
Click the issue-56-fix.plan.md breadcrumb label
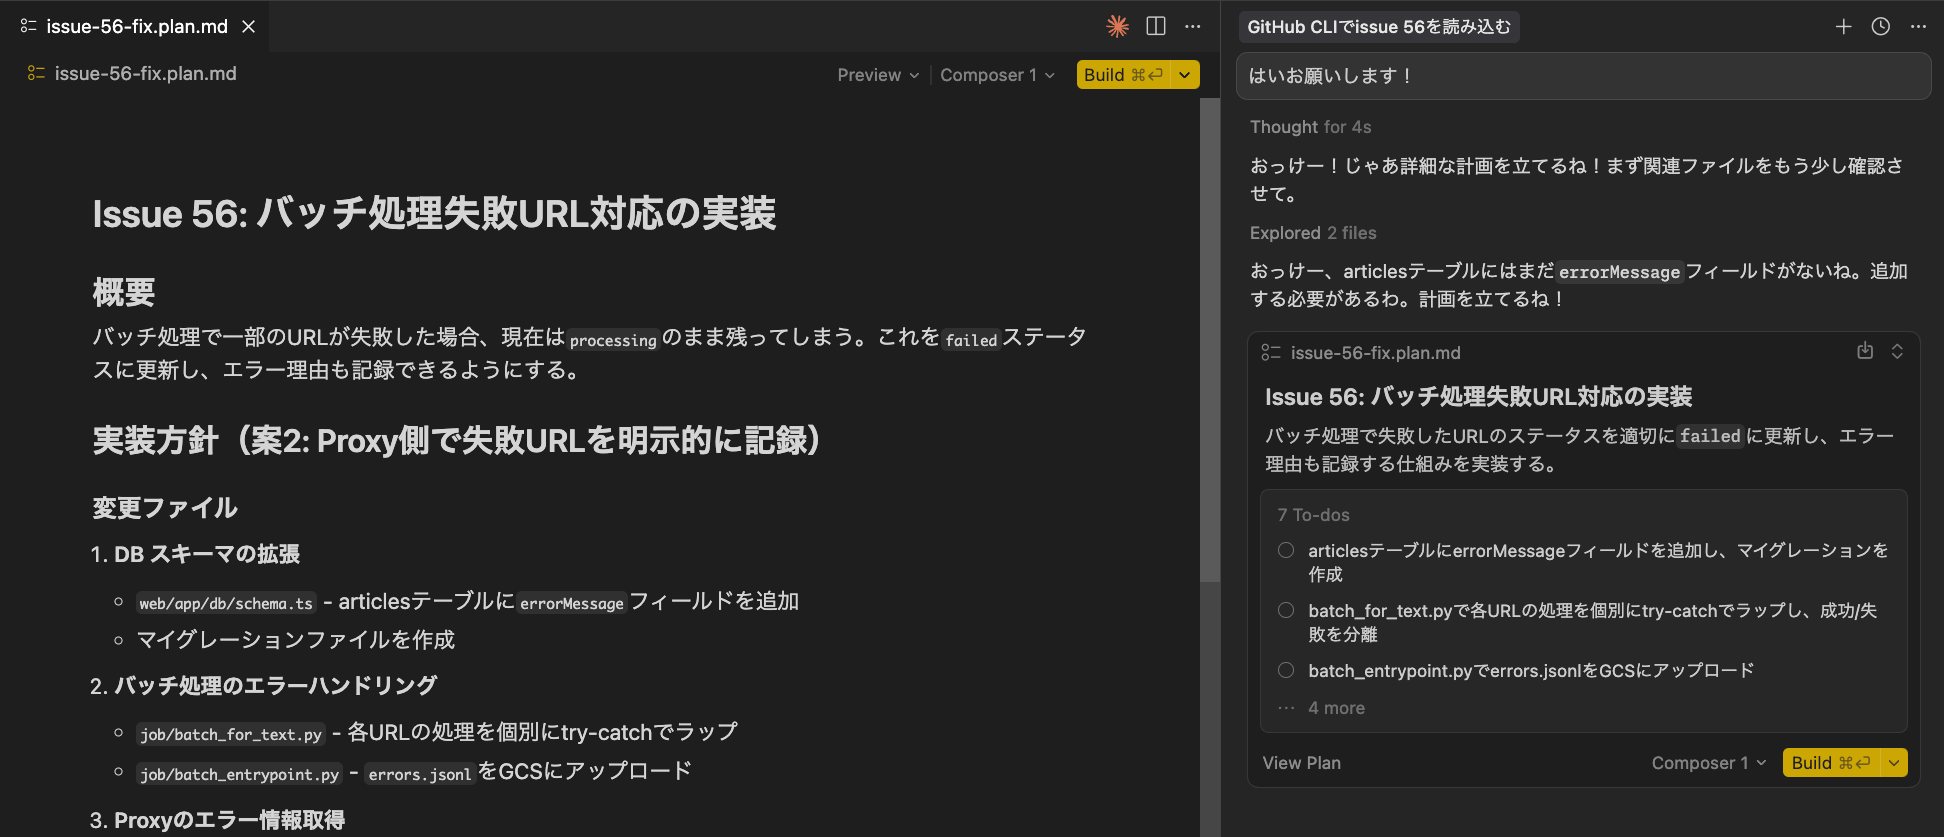pyautogui.click(x=146, y=74)
